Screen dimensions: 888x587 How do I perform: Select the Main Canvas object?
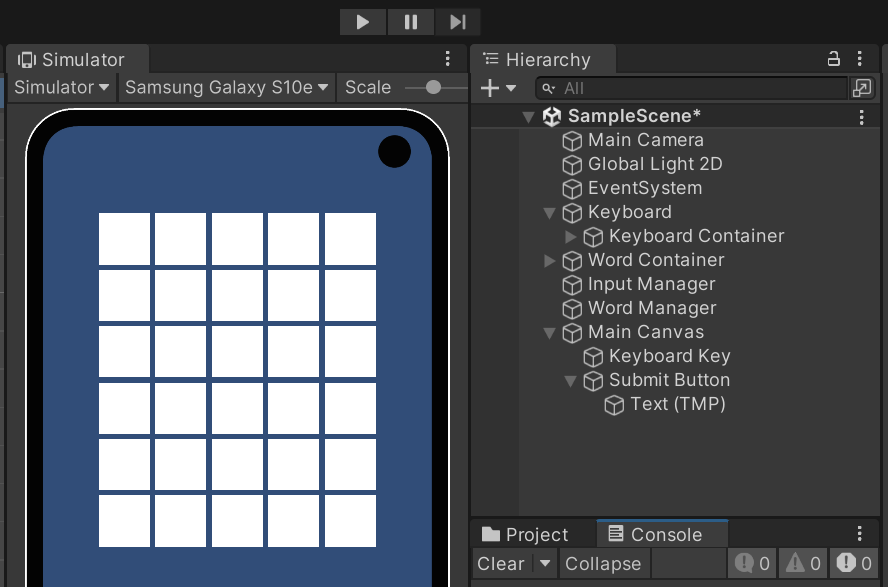click(646, 332)
